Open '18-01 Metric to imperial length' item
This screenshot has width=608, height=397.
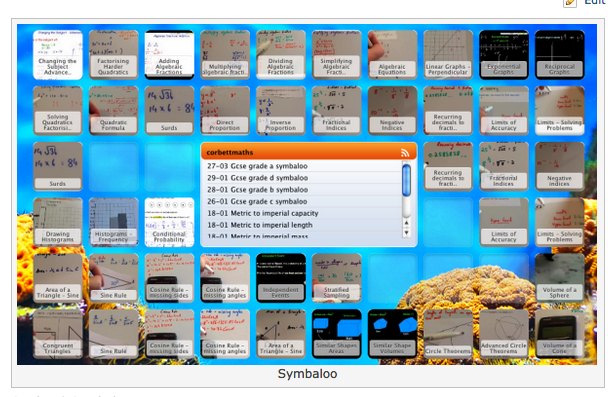click(x=260, y=225)
